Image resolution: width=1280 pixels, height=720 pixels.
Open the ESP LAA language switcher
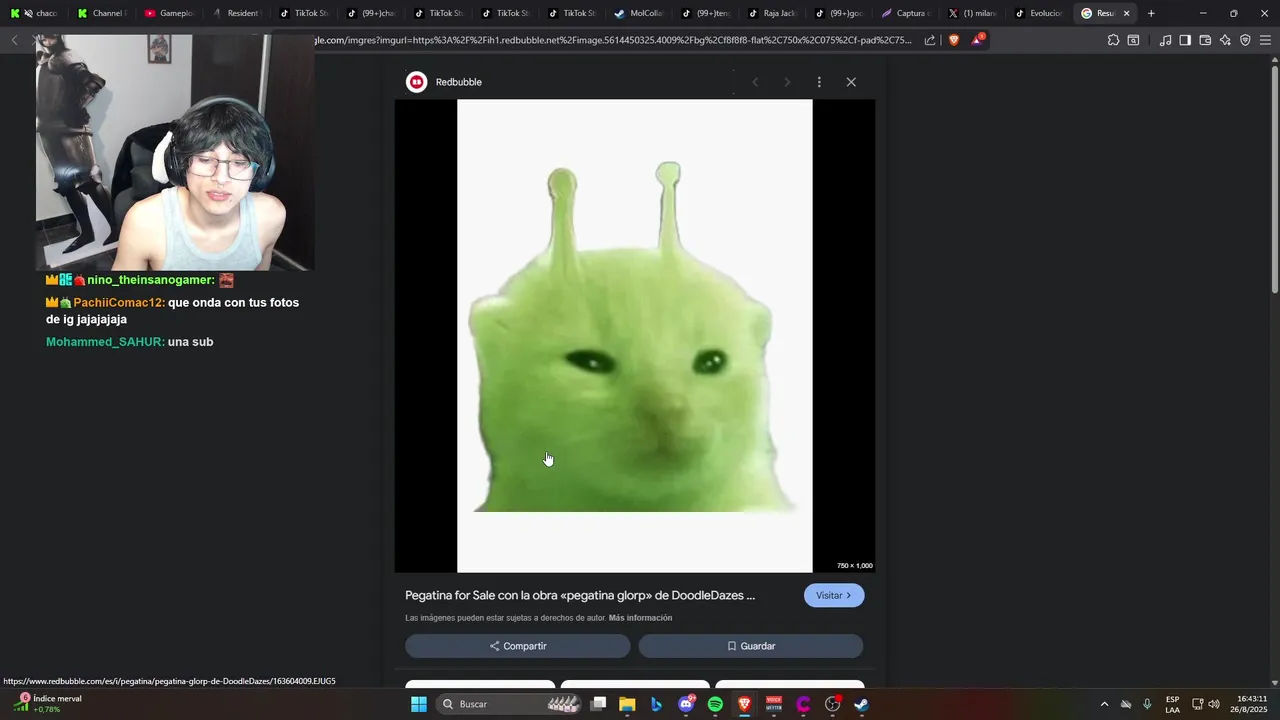tap(1172, 704)
